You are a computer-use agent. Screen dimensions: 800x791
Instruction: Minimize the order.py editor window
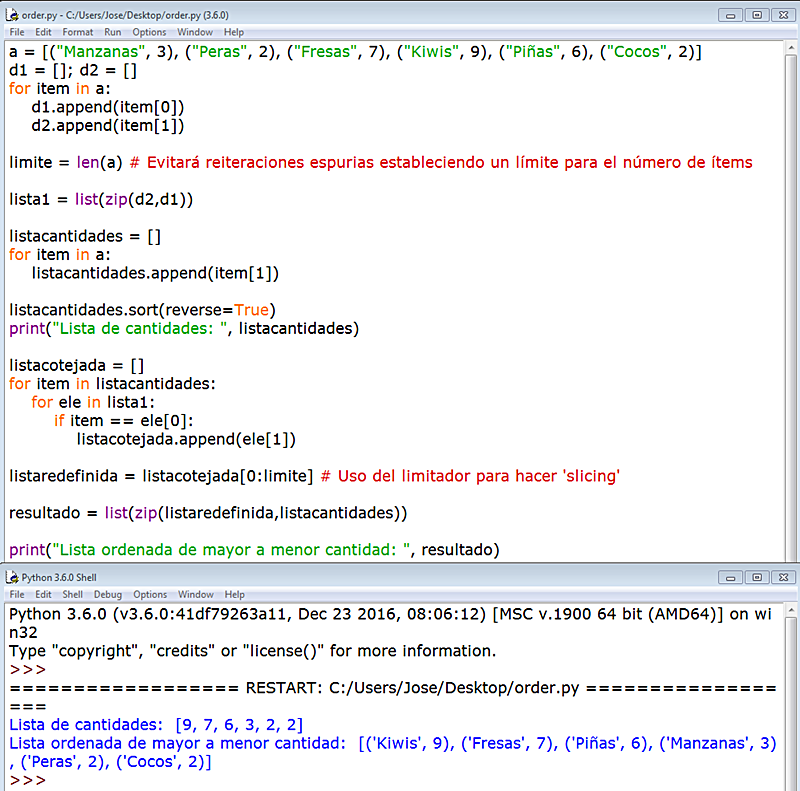coord(731,15)
